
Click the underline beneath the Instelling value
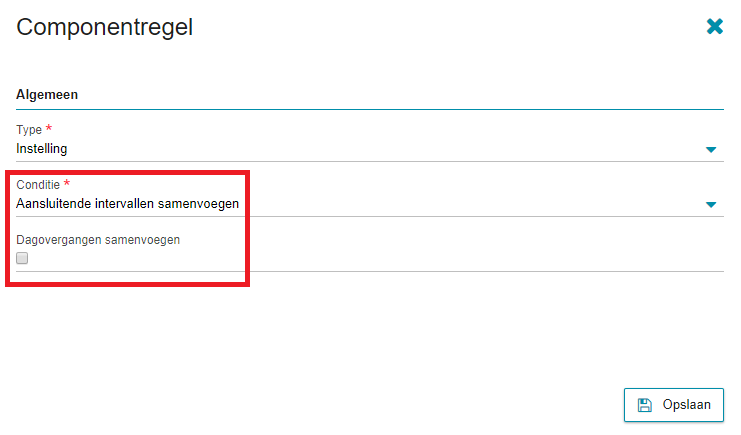370,161
